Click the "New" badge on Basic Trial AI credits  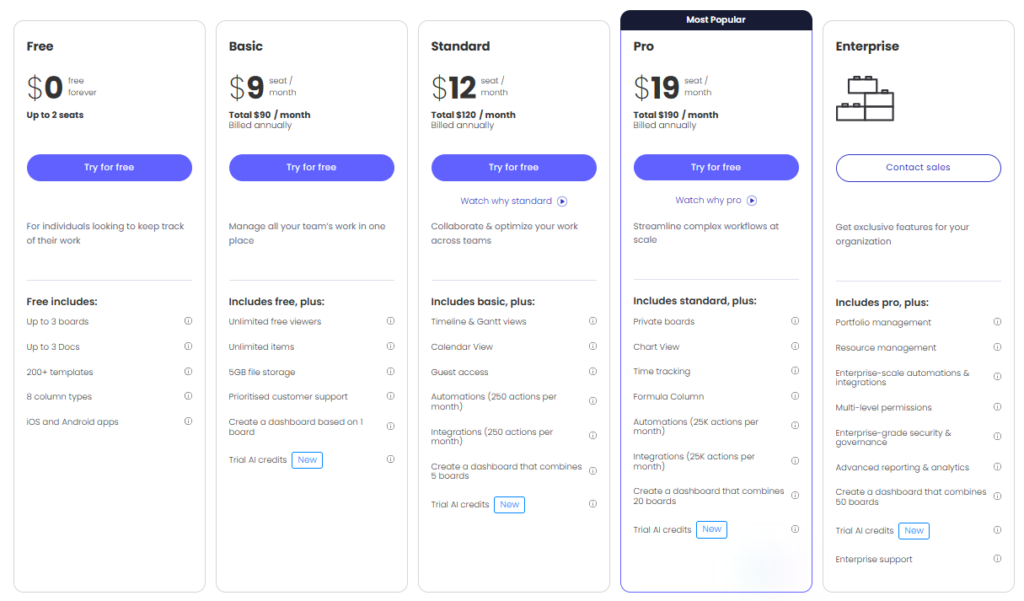pyautogui.click(x=306, y=460)
